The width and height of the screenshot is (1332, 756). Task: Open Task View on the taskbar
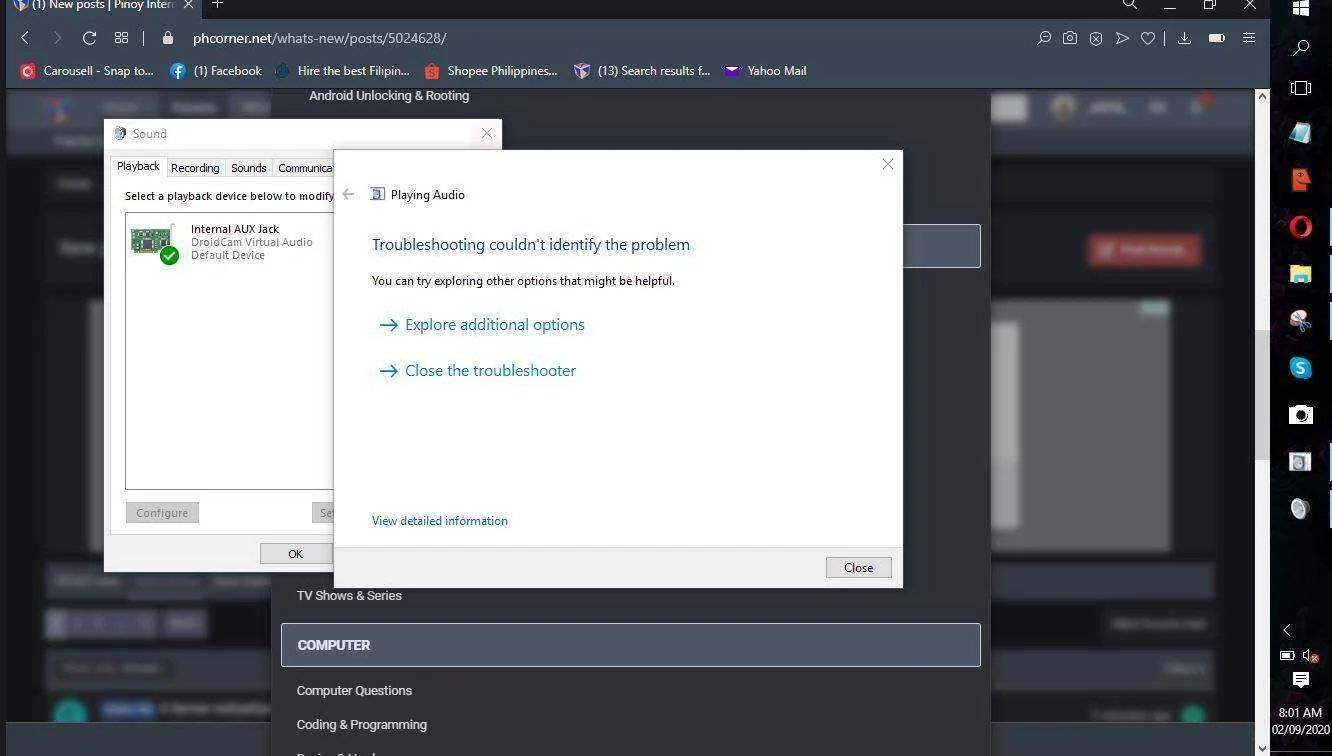[x=1301, y=88]
